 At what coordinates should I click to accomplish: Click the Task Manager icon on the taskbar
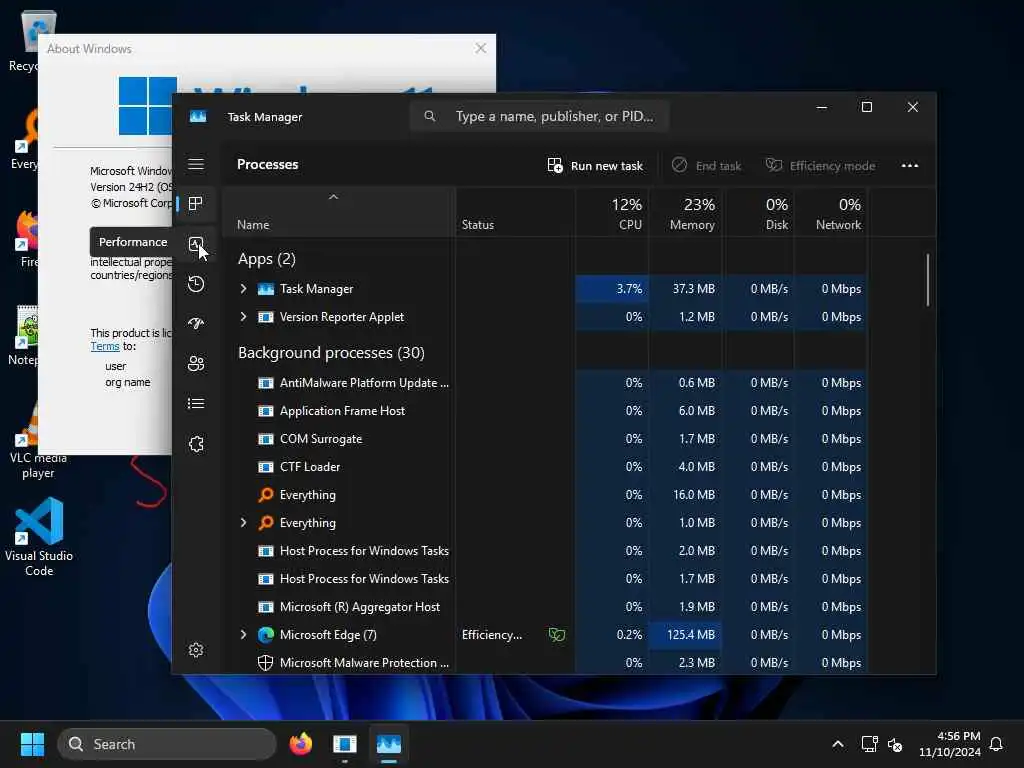pos(389,744)
